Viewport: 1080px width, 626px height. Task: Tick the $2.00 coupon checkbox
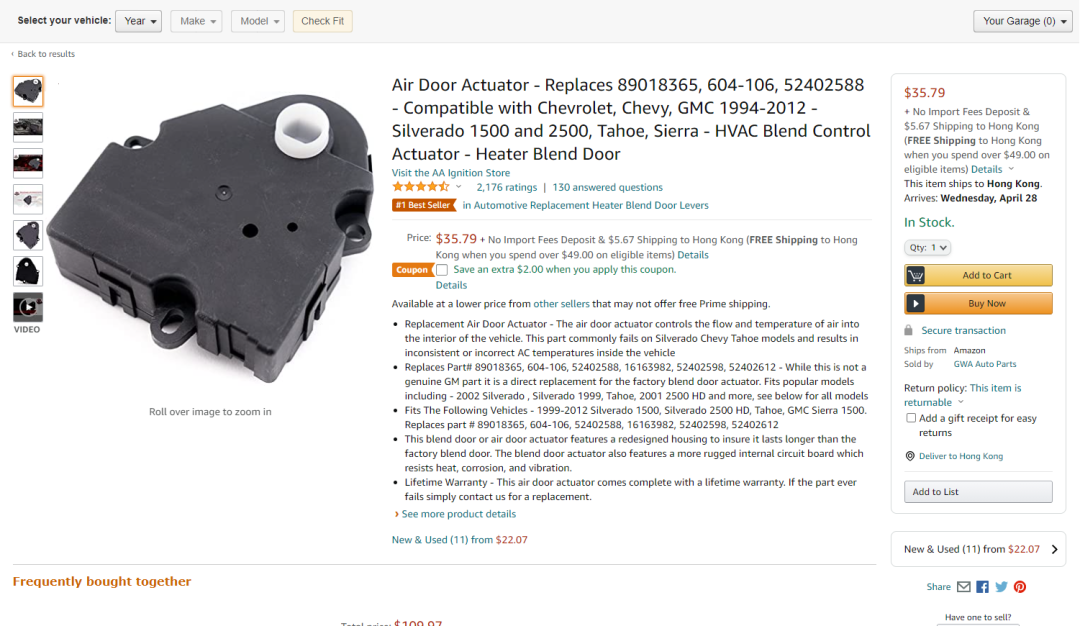[442, 270]
